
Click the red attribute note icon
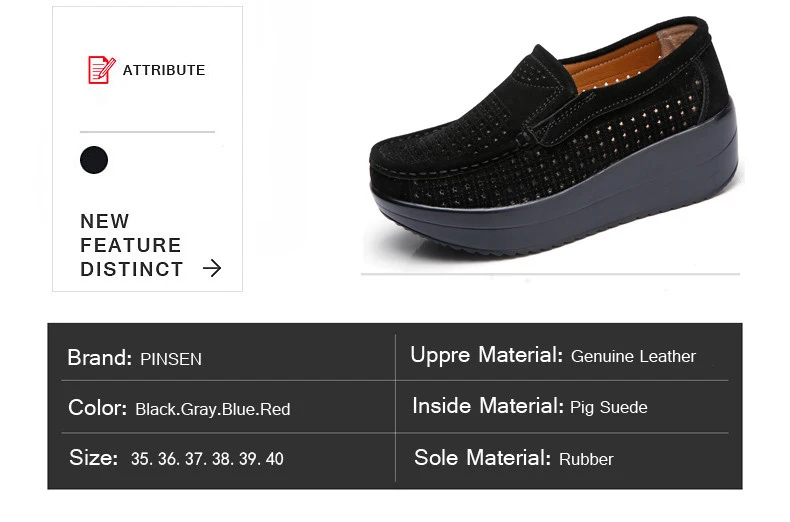[x=101, y=69]
